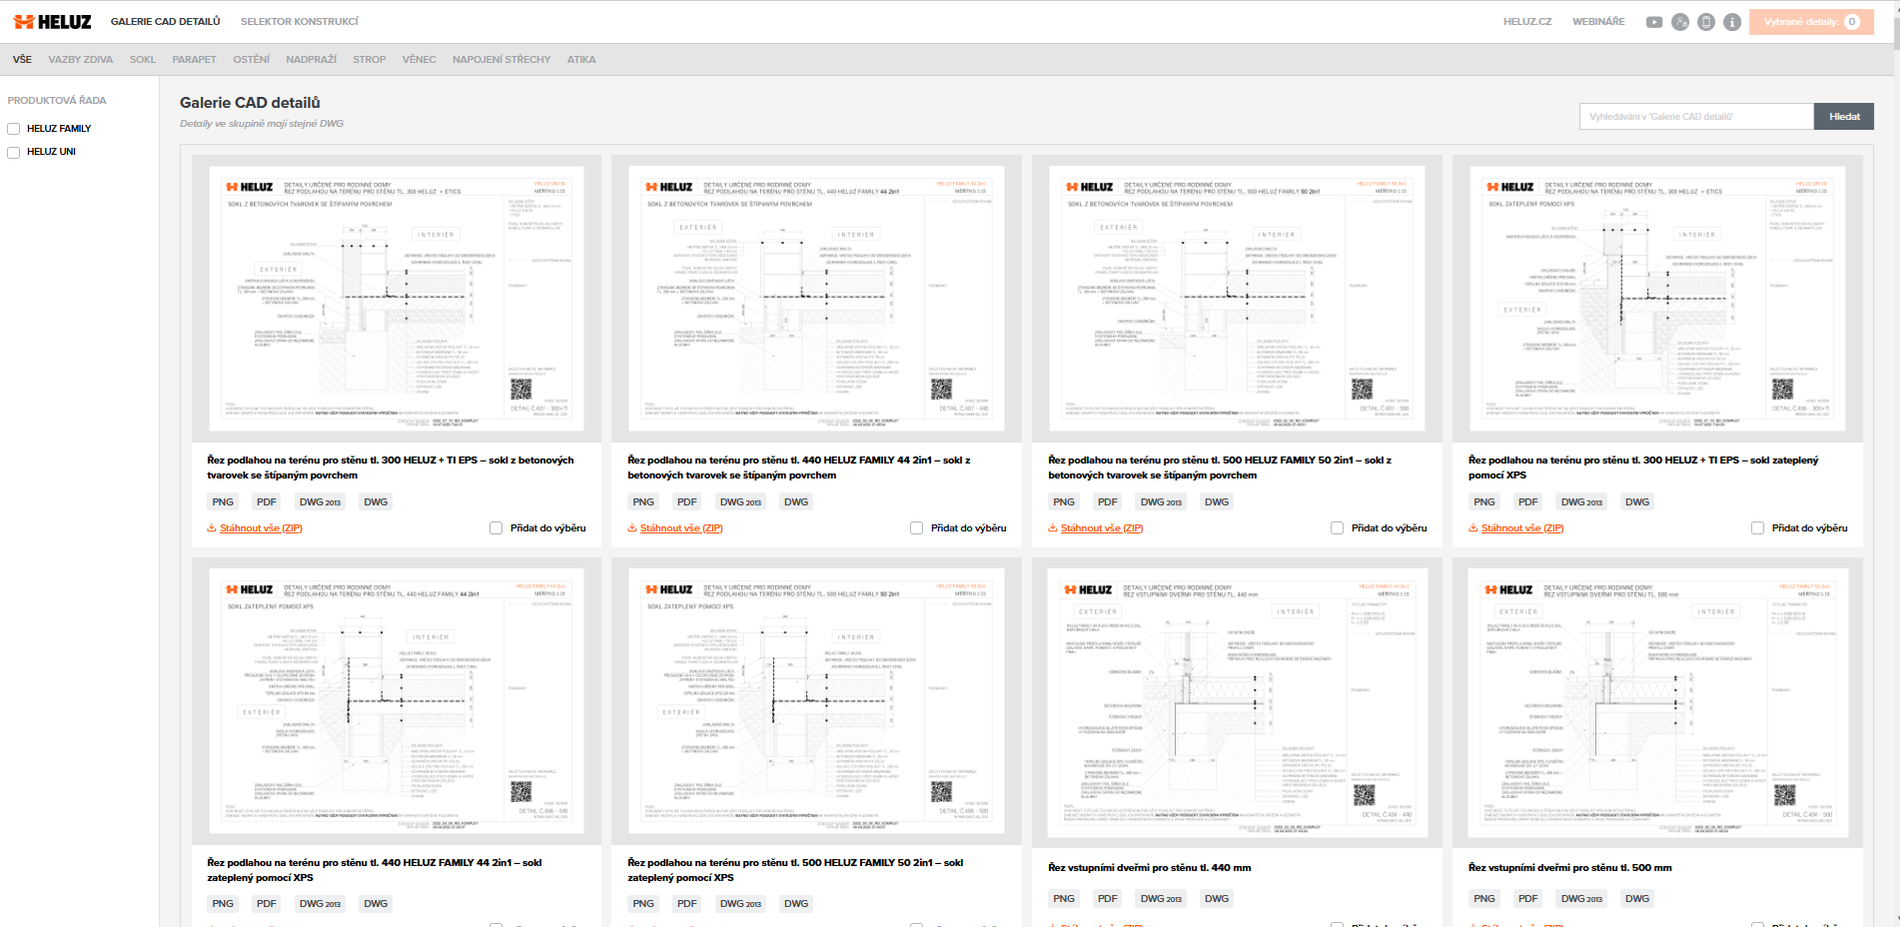Open the WEBINÁŘE link

pos(1598,22)
